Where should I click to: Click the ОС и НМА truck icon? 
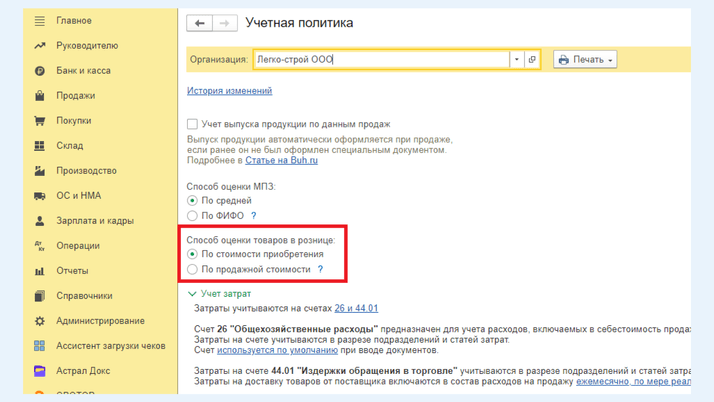coord(40,196)
